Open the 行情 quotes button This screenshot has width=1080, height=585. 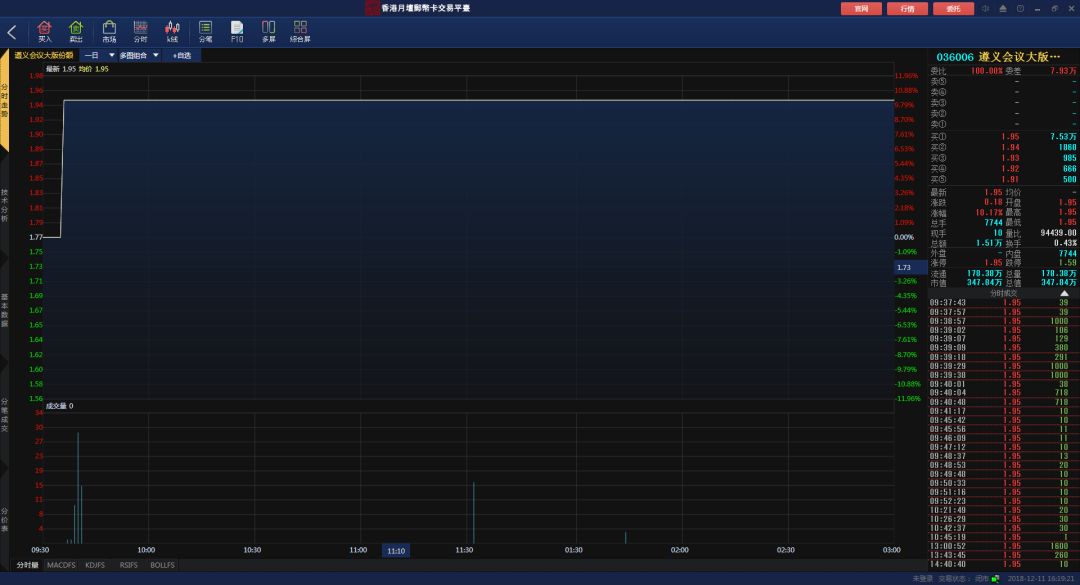(x=907, y=8)
